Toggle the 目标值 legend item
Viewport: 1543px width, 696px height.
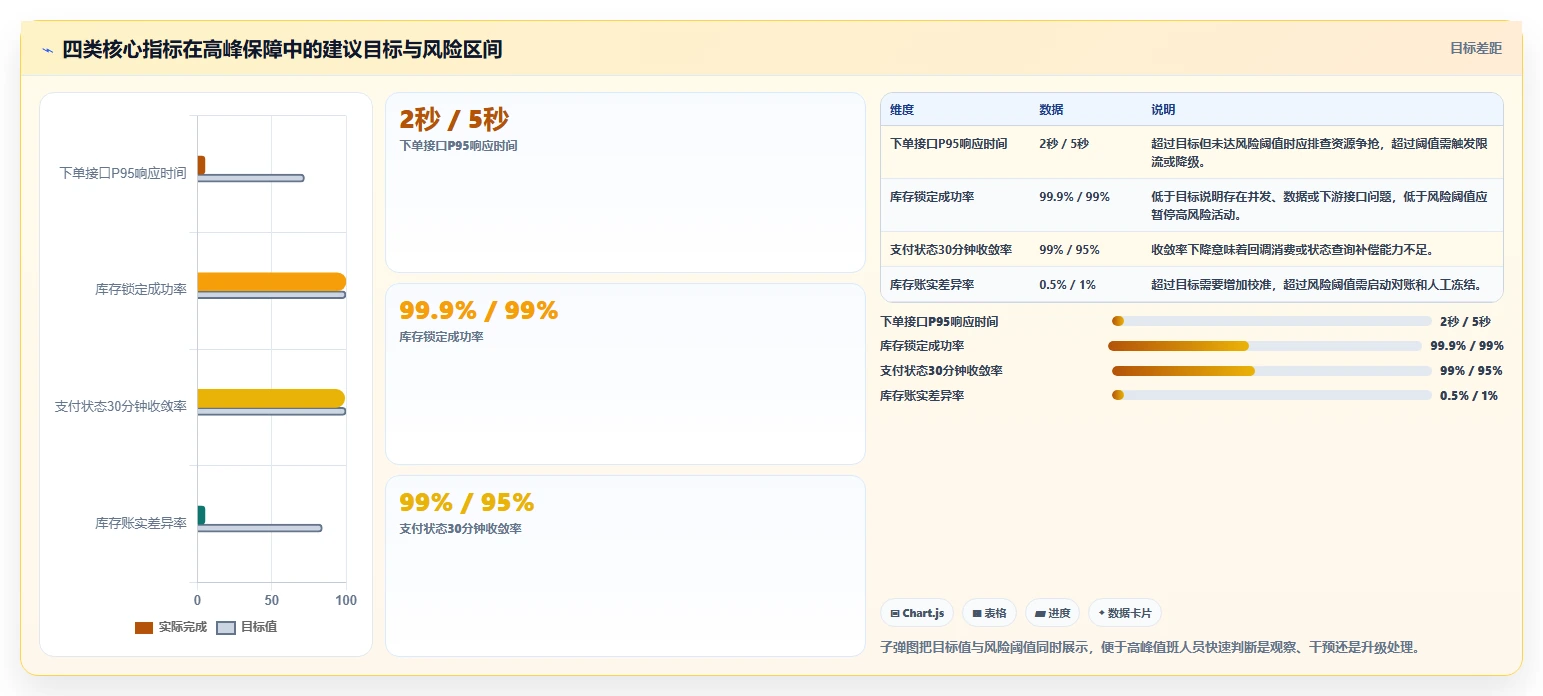click(x=247, y=627)
